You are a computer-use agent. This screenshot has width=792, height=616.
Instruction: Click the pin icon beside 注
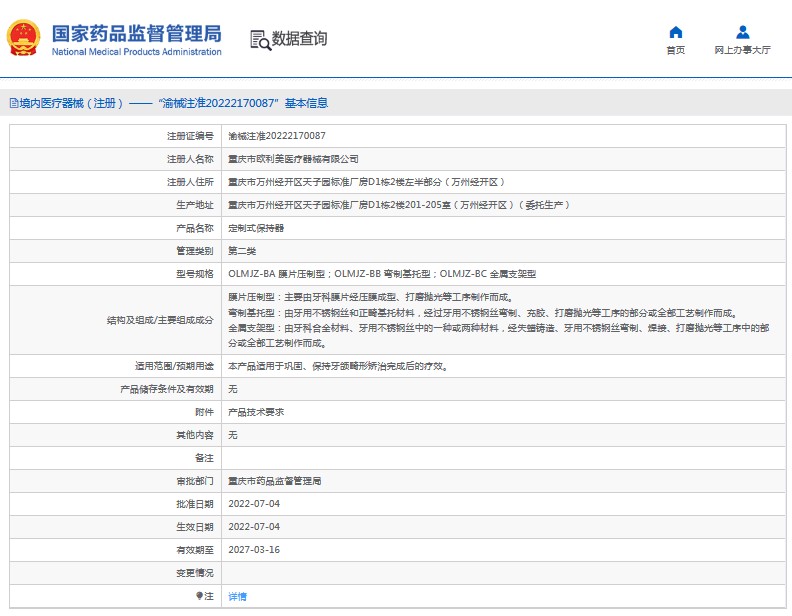click(199, 596)
